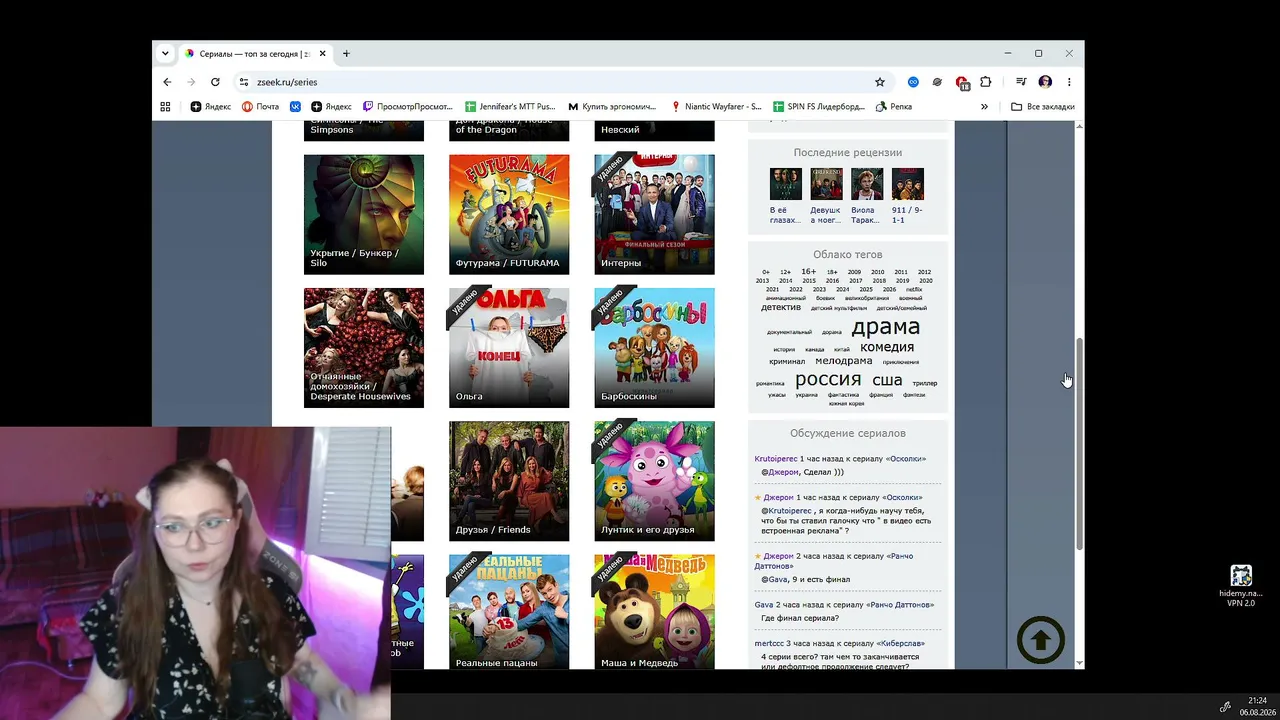Open the blue infinity extension icon
The image size is (1280, 720).
913,82
